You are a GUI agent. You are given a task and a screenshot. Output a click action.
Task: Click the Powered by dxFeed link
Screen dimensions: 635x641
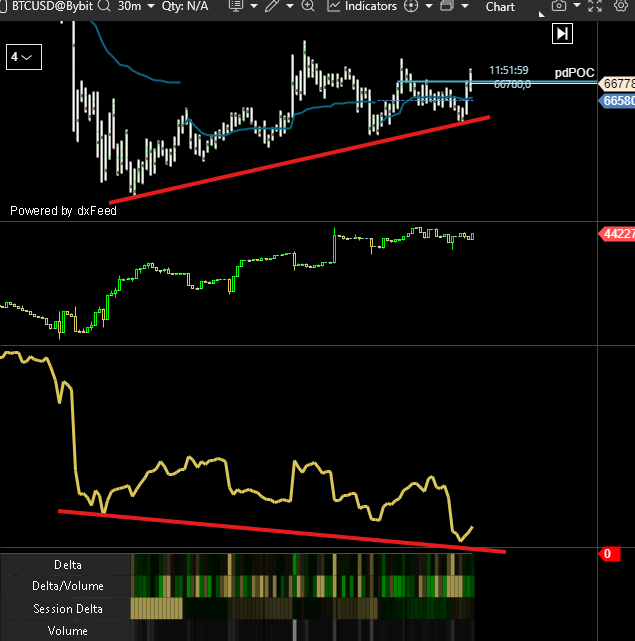(63, 211)
